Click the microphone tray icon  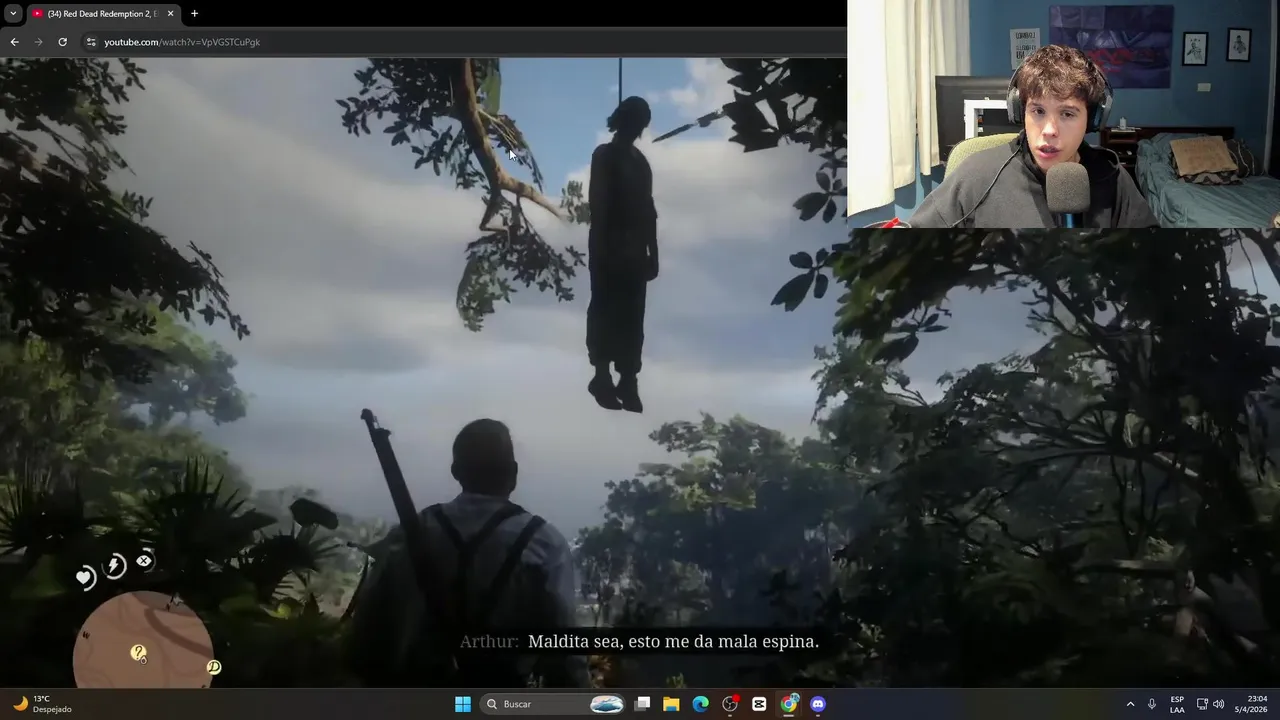pos(1152,704)
